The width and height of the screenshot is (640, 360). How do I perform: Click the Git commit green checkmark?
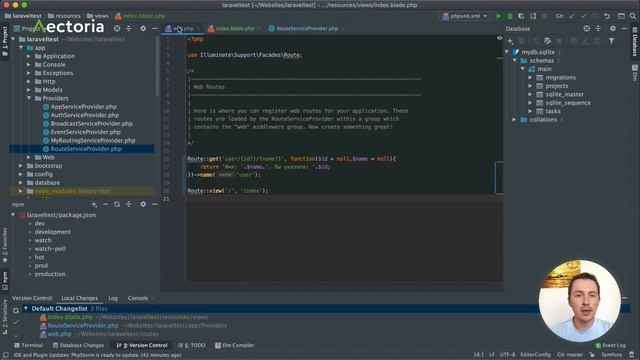point(584,16)
